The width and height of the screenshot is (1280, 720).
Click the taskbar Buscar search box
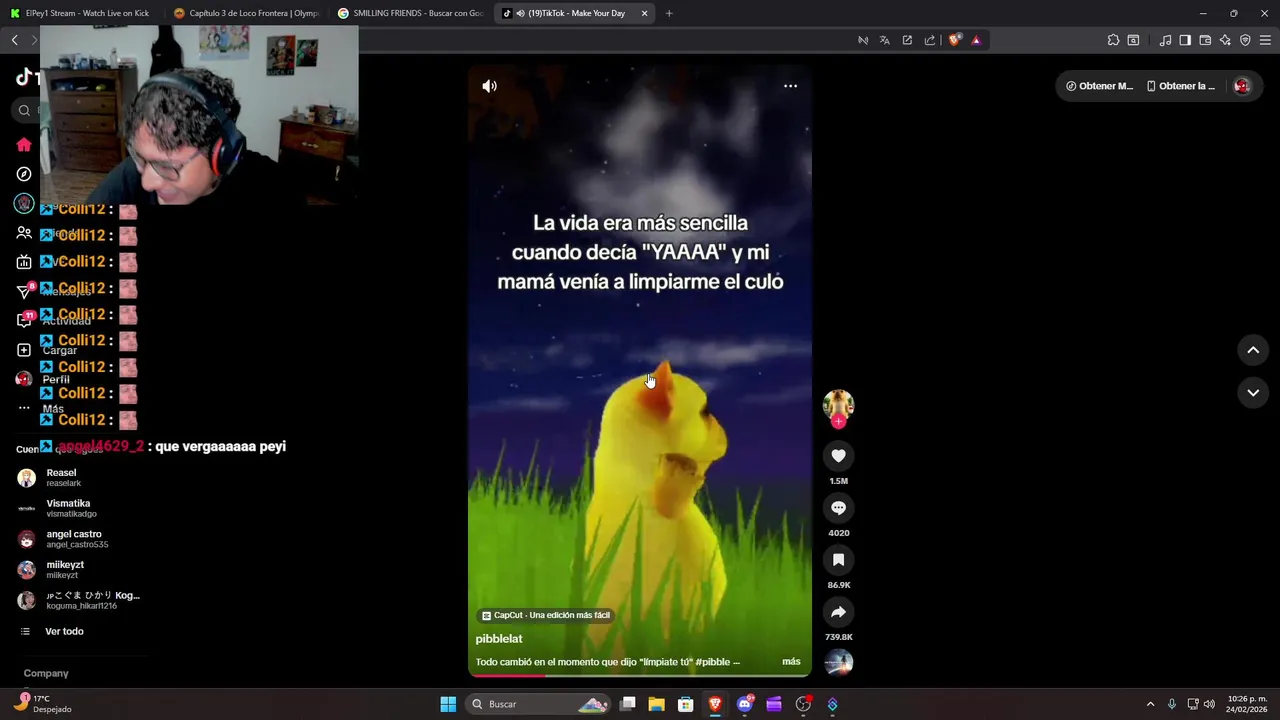tap(540, 704)
